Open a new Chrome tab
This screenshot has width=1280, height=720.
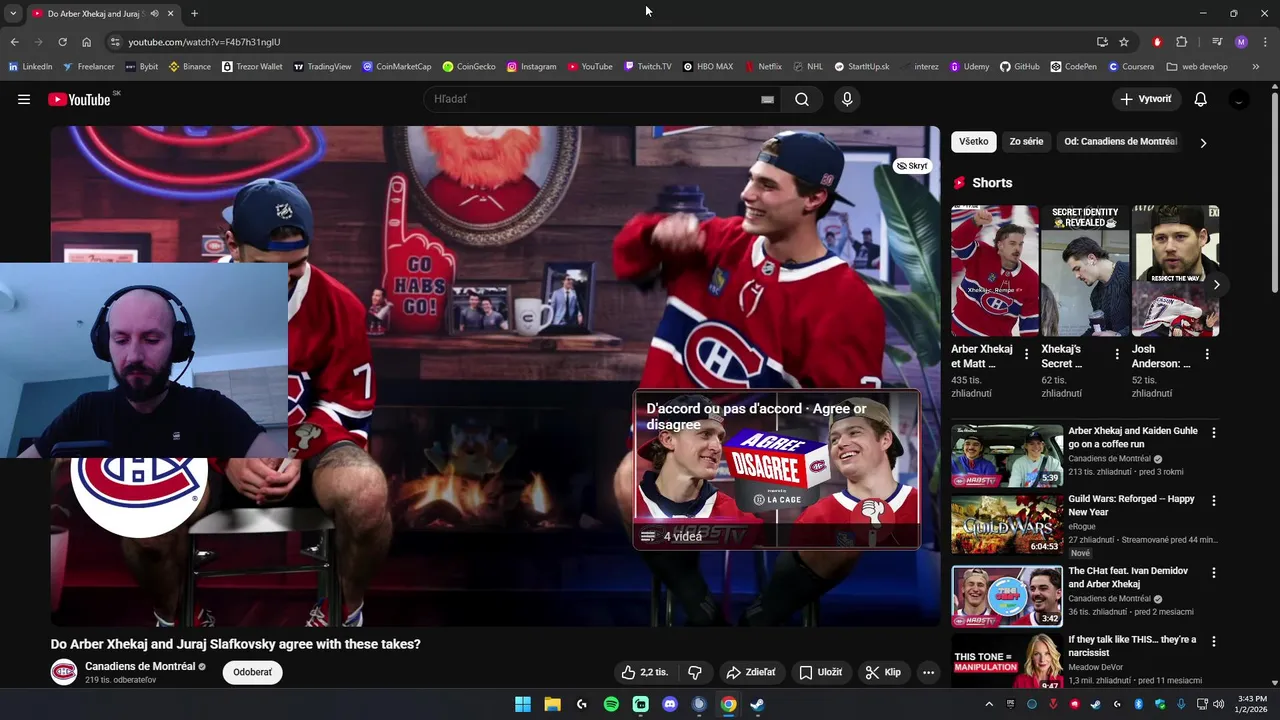click(x=194, y=14)
